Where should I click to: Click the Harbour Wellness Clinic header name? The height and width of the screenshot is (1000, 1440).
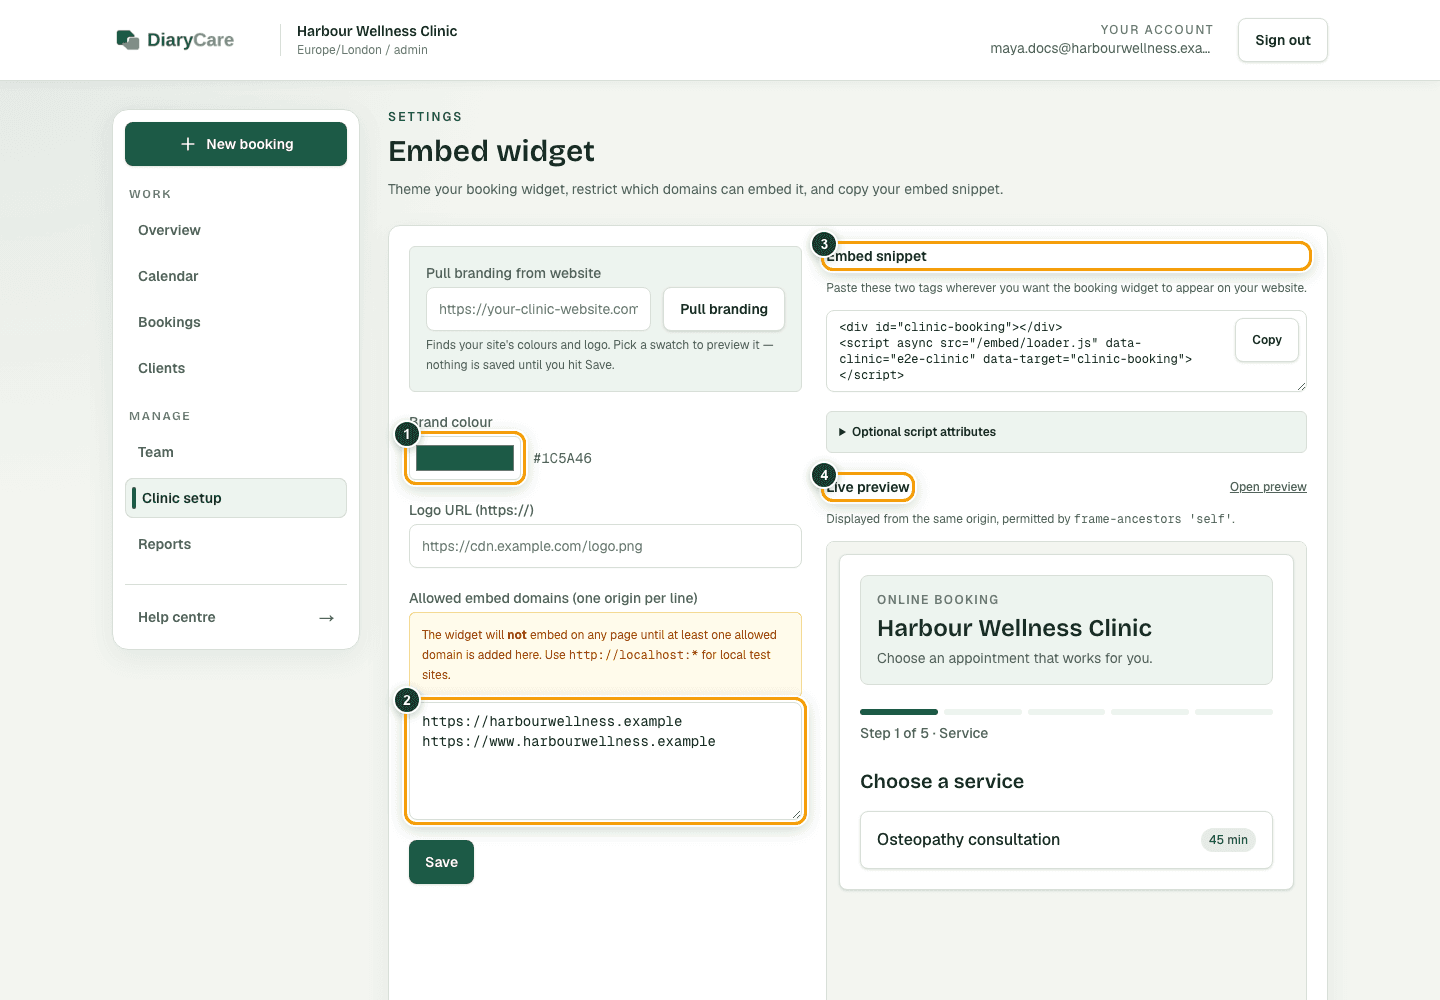[377, 31]
